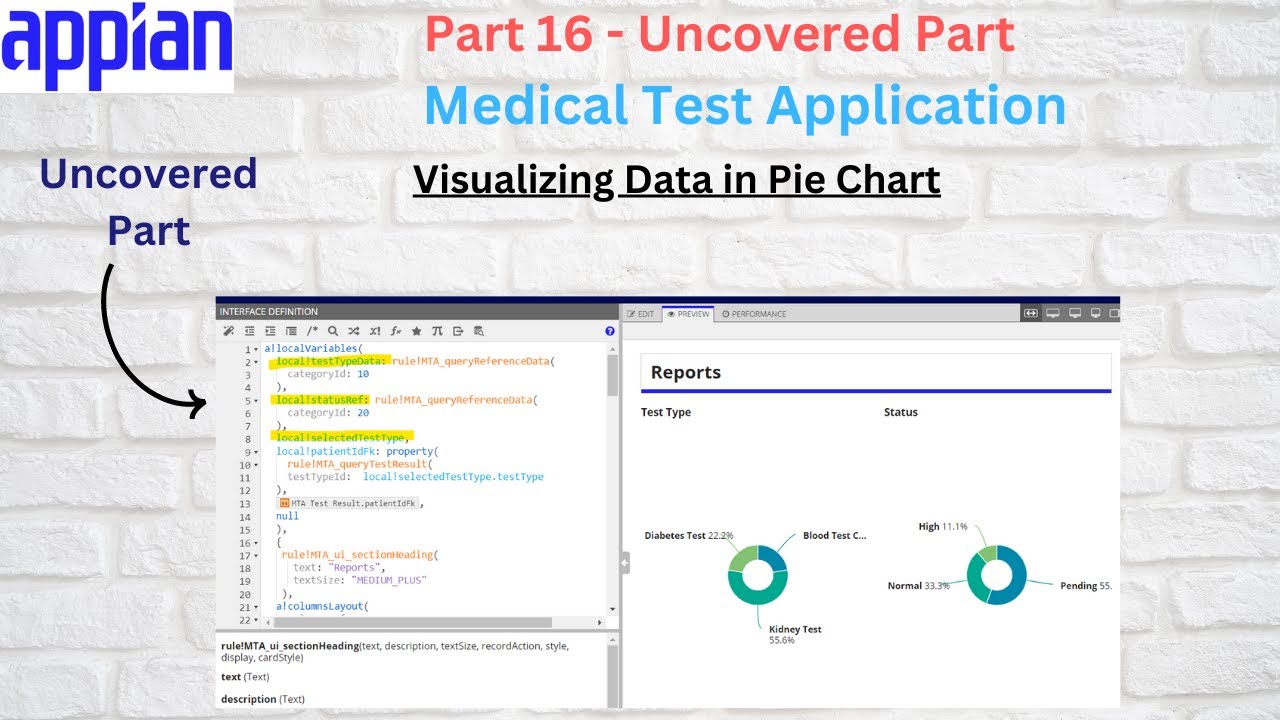This screenshot has height=720, width=1280.
Task: Select the first desktop monitor preview icon
Action: 1053,313
